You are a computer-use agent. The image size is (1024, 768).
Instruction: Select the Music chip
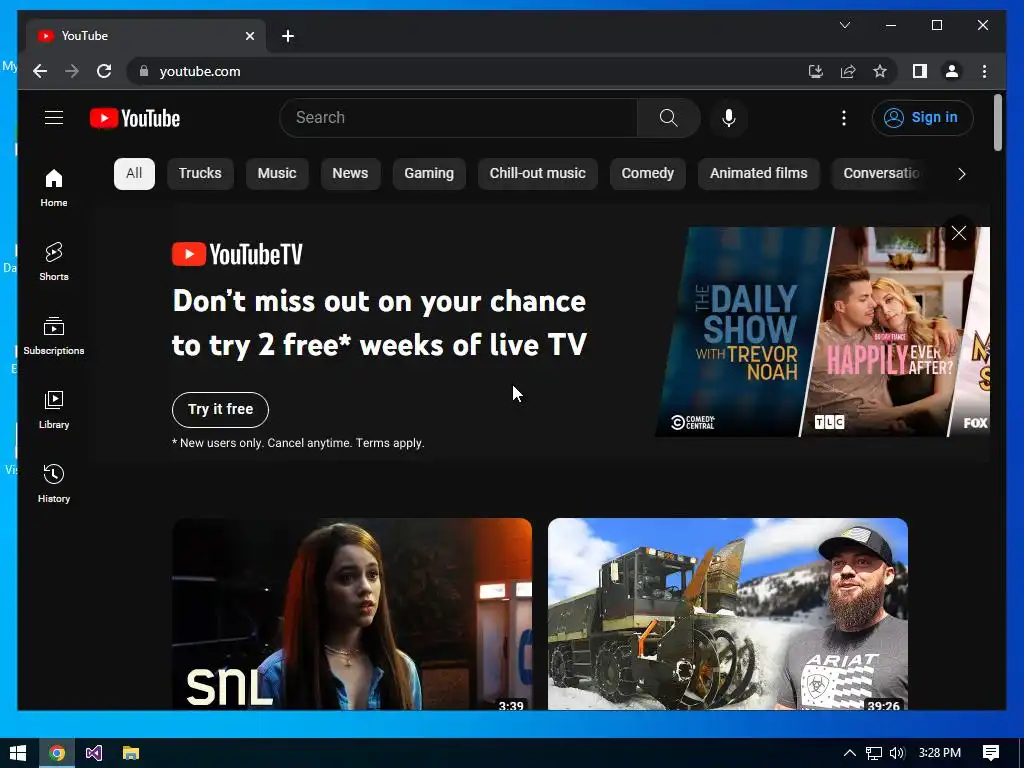coord(277,174)
